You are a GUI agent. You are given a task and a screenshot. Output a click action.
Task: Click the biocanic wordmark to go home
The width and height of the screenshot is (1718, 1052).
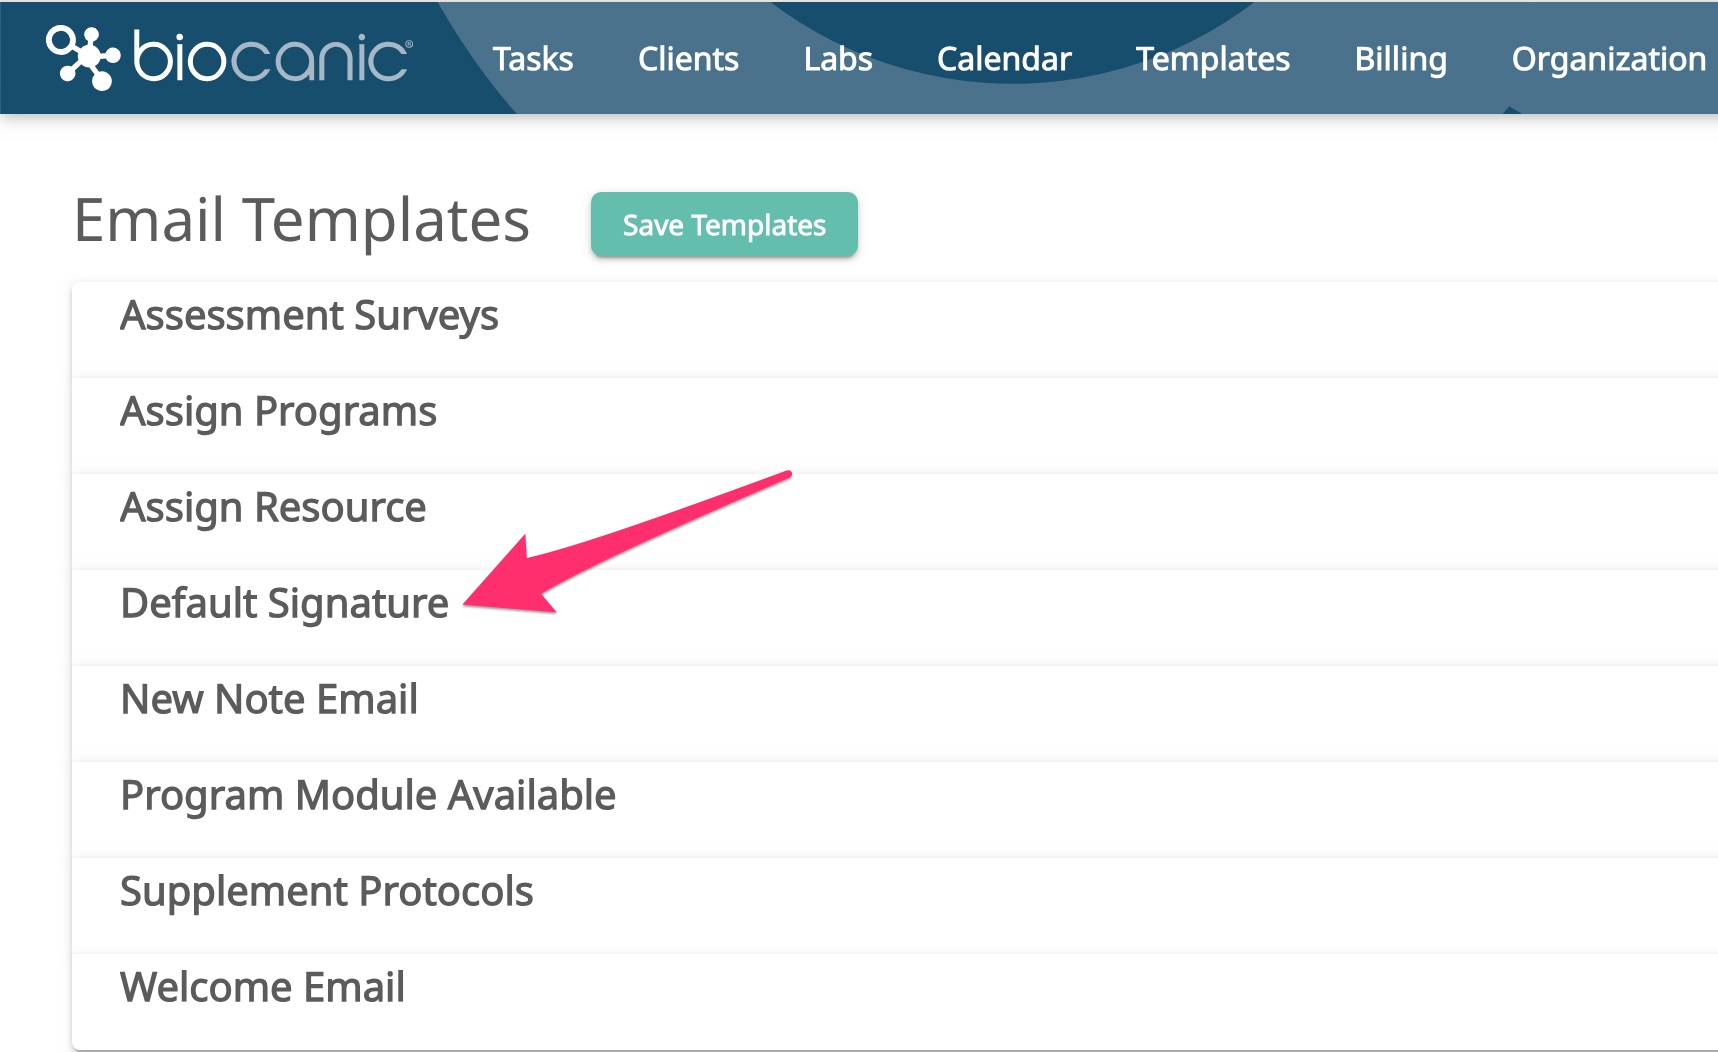270,58
